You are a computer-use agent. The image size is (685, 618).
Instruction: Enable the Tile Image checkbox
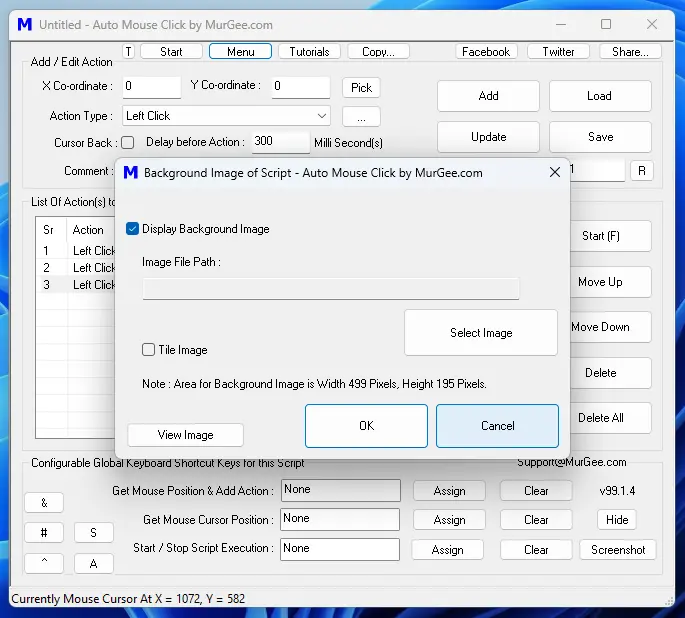(149, 350)
